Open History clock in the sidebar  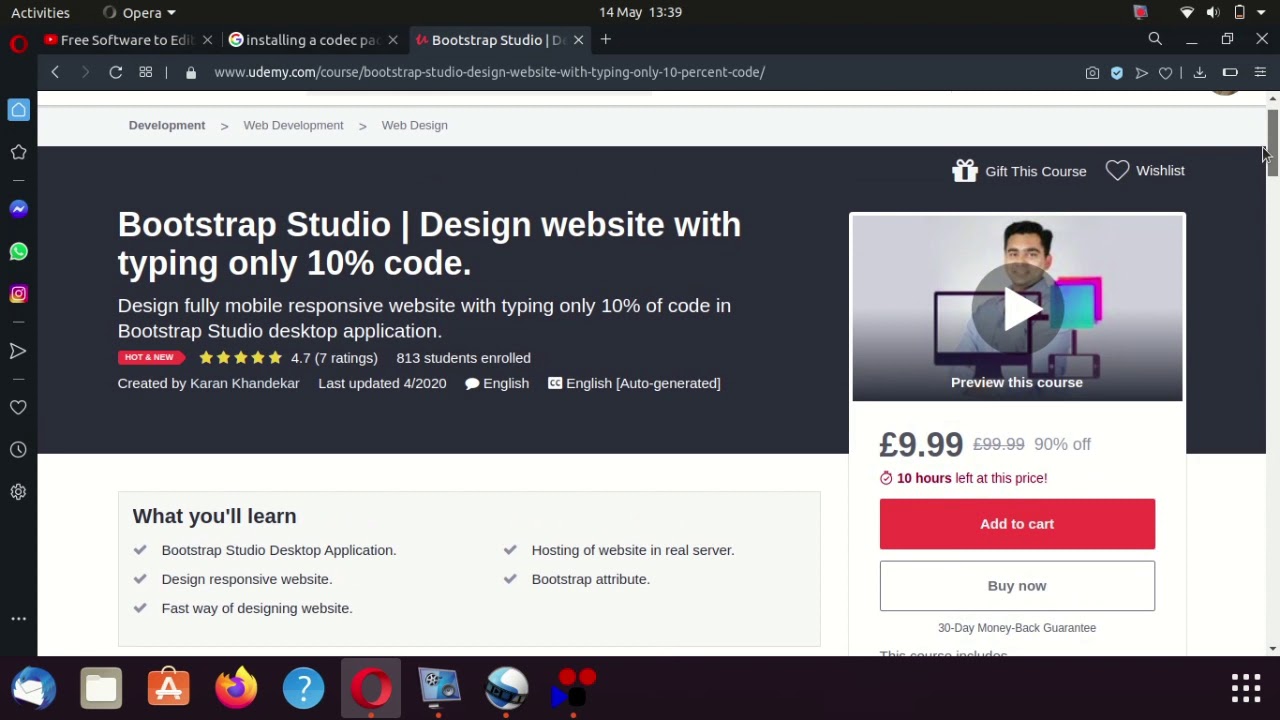[18, 450]
